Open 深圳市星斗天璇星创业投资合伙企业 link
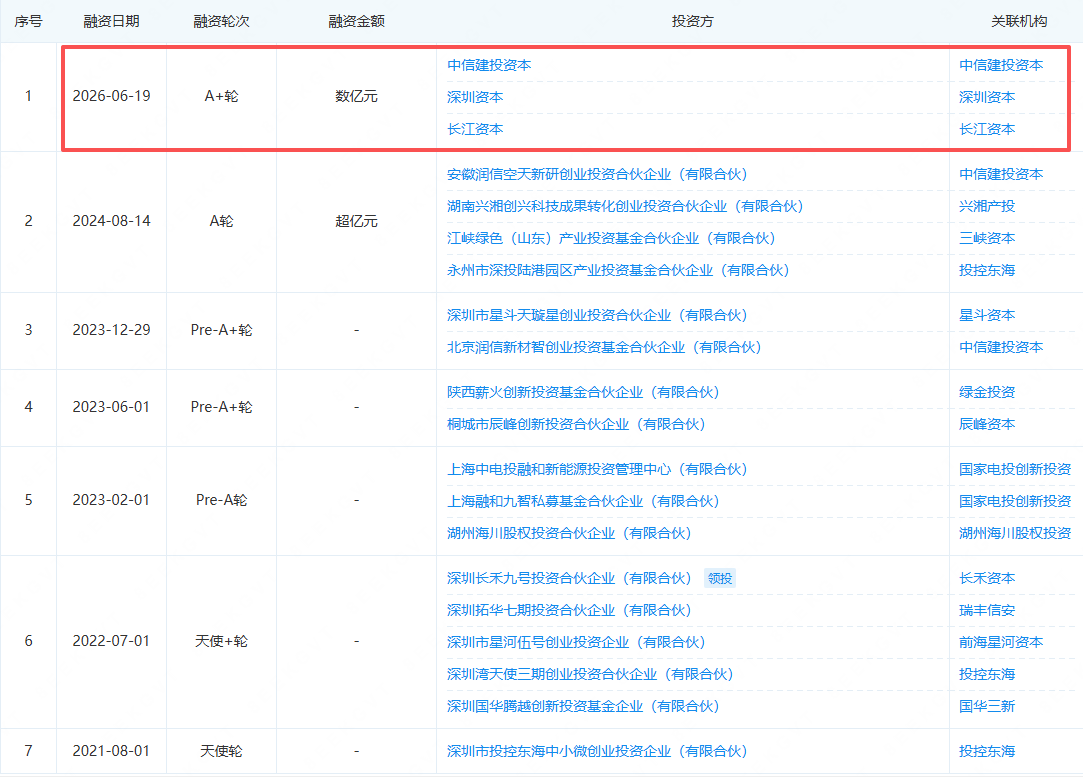Image resolution: width=1083 pixels, height=782 pixels. pyautogui.click(x=597, y=316)
